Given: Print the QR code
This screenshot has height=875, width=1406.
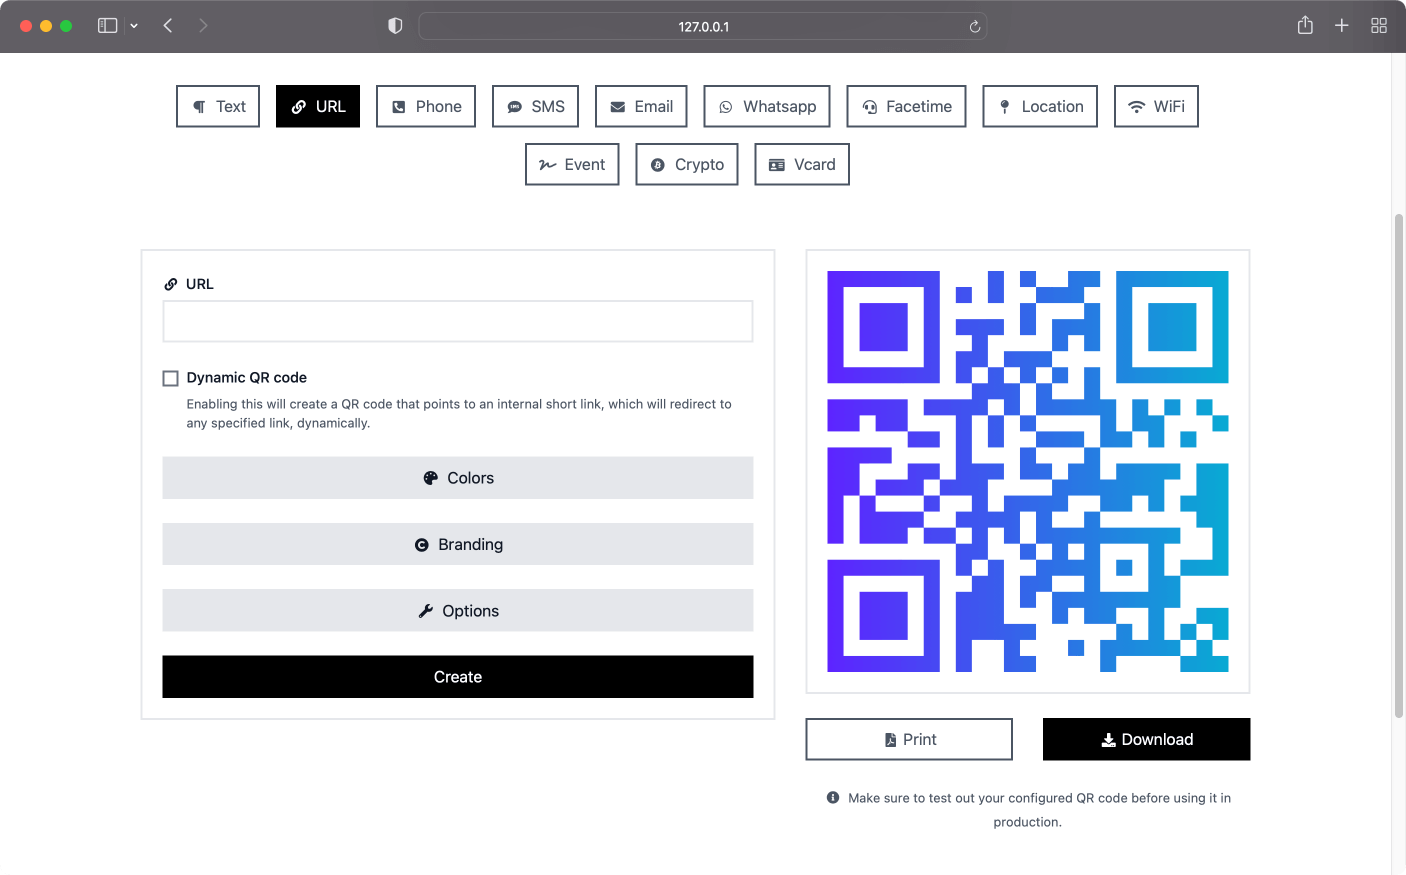Looking at the screenshot, I should click(x=909, y=739).
